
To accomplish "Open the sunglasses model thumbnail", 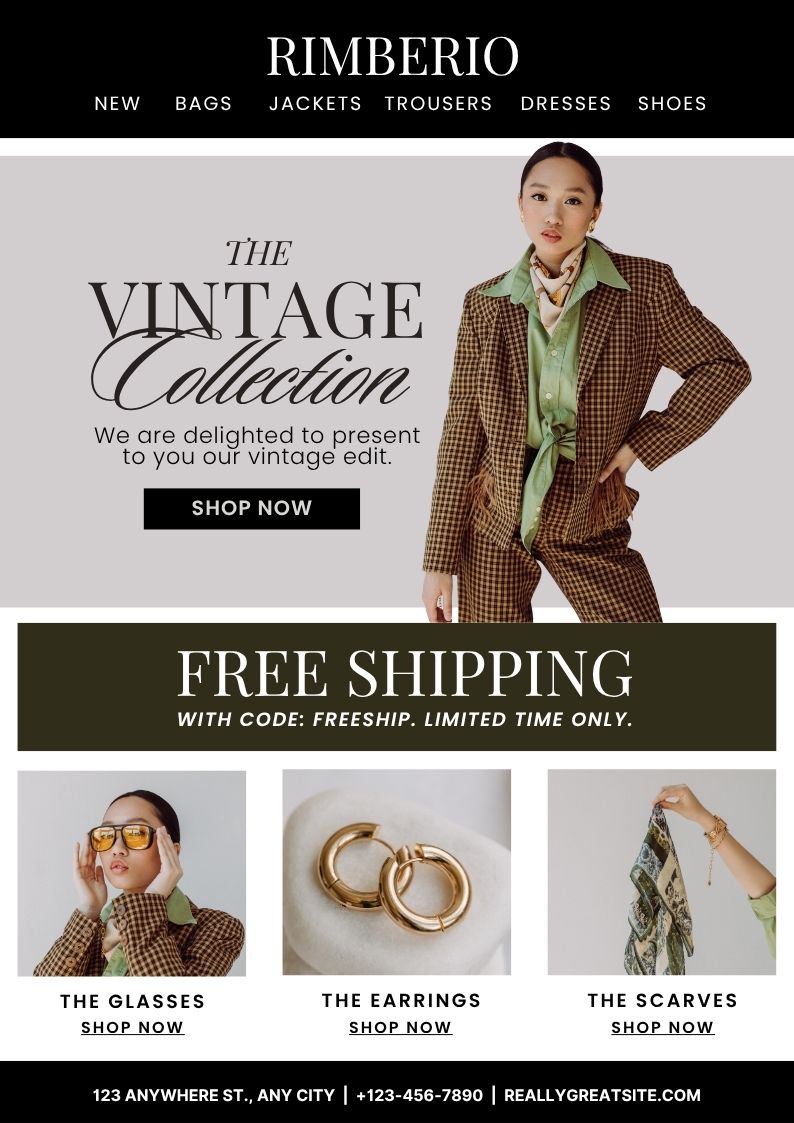I will [132, 873].
